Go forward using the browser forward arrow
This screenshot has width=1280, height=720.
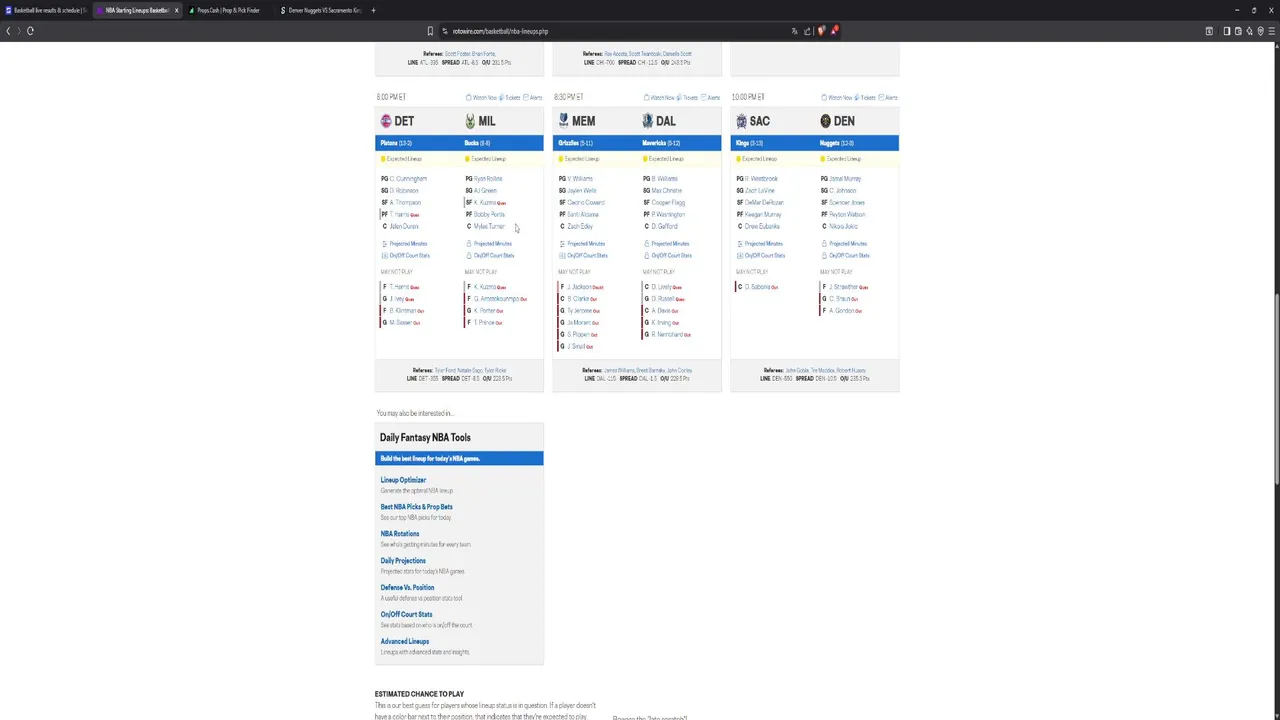click(x=18, y=31)
